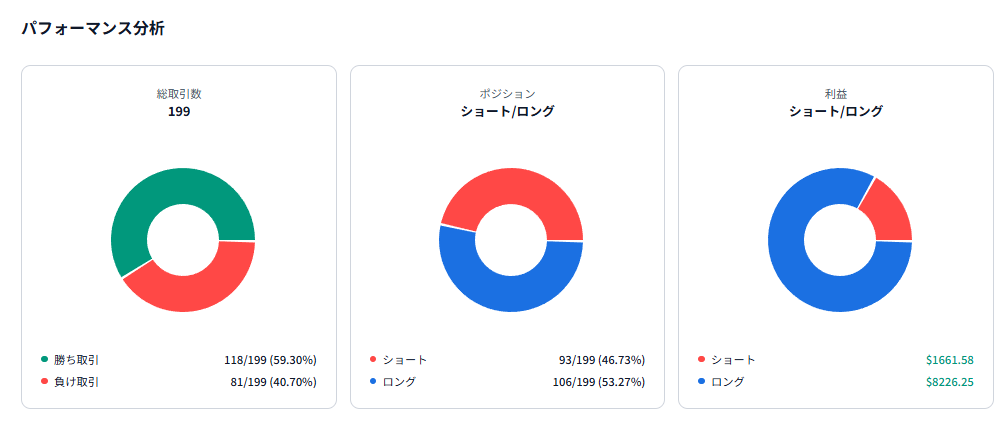Click the red dot beside 負け取引

[x=44, y=381]
